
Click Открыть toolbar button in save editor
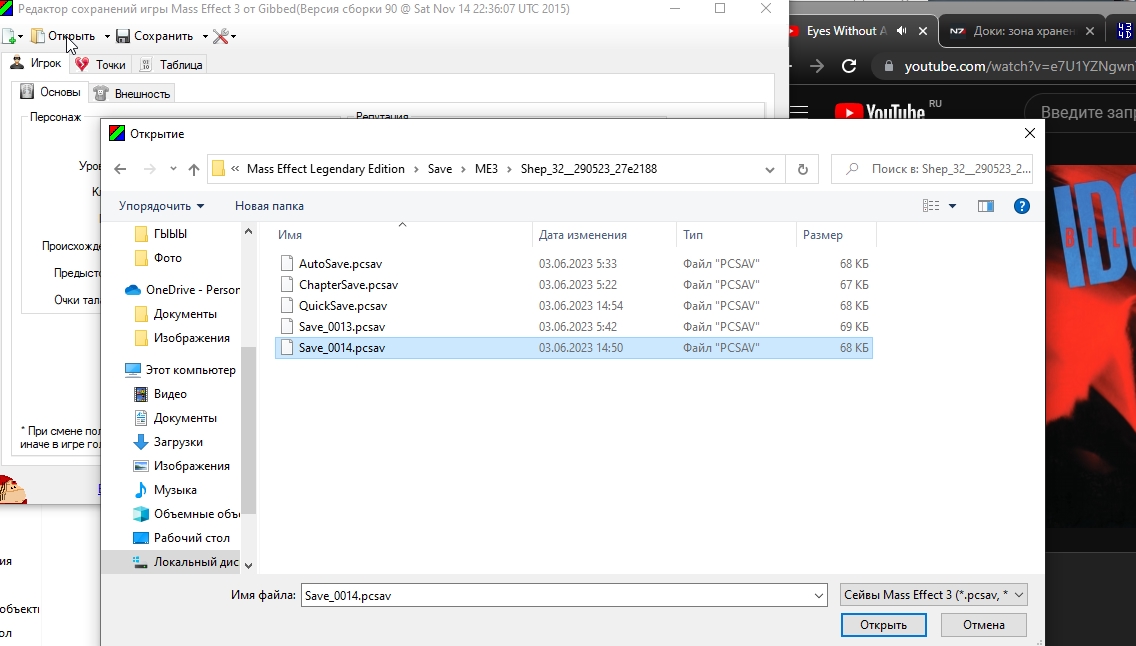[x=63, y=35]
